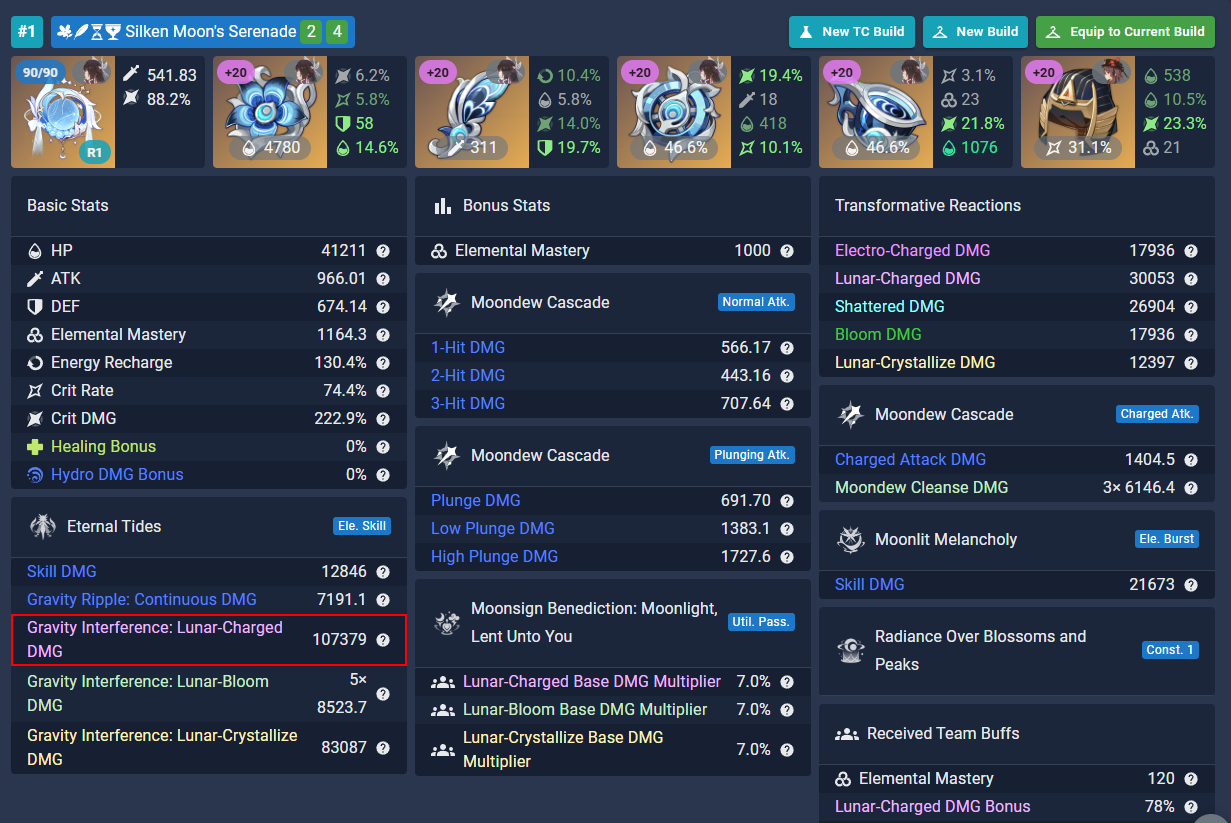Click help icon beside Shattered DMG
Image resolution: width=1231 pixels, height=823 pixels.
[x=1190, y=307]
